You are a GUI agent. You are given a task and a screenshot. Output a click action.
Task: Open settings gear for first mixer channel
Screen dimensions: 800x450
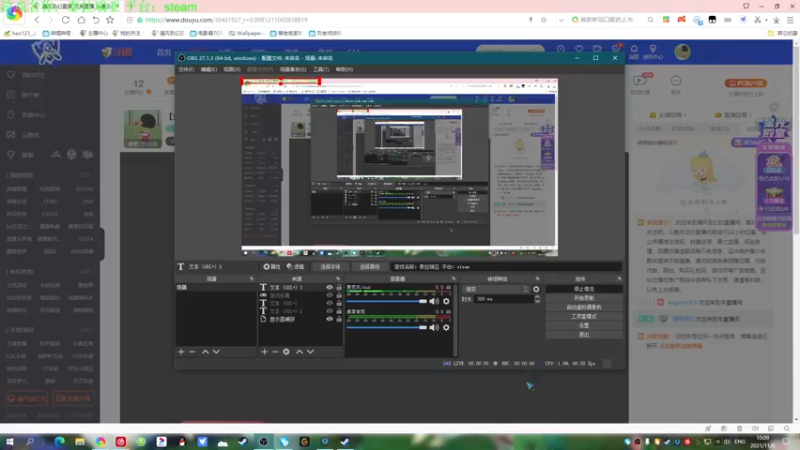(x=446, y=301)
